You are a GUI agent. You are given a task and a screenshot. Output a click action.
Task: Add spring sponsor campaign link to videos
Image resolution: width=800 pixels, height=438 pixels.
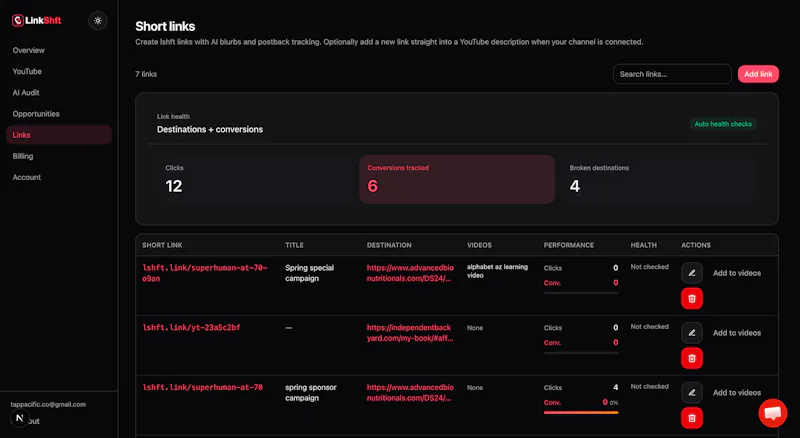pos(737,393)
